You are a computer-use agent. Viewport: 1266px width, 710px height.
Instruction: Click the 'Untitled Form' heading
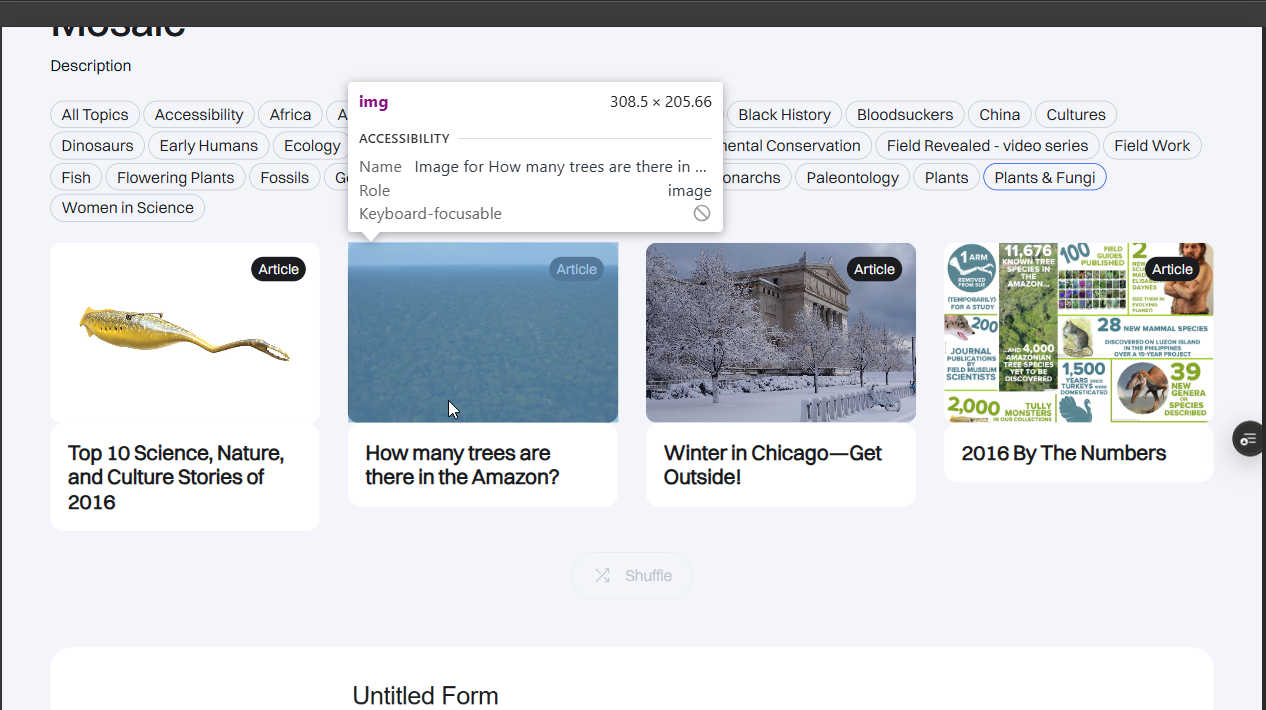click(x=425, y=696)
